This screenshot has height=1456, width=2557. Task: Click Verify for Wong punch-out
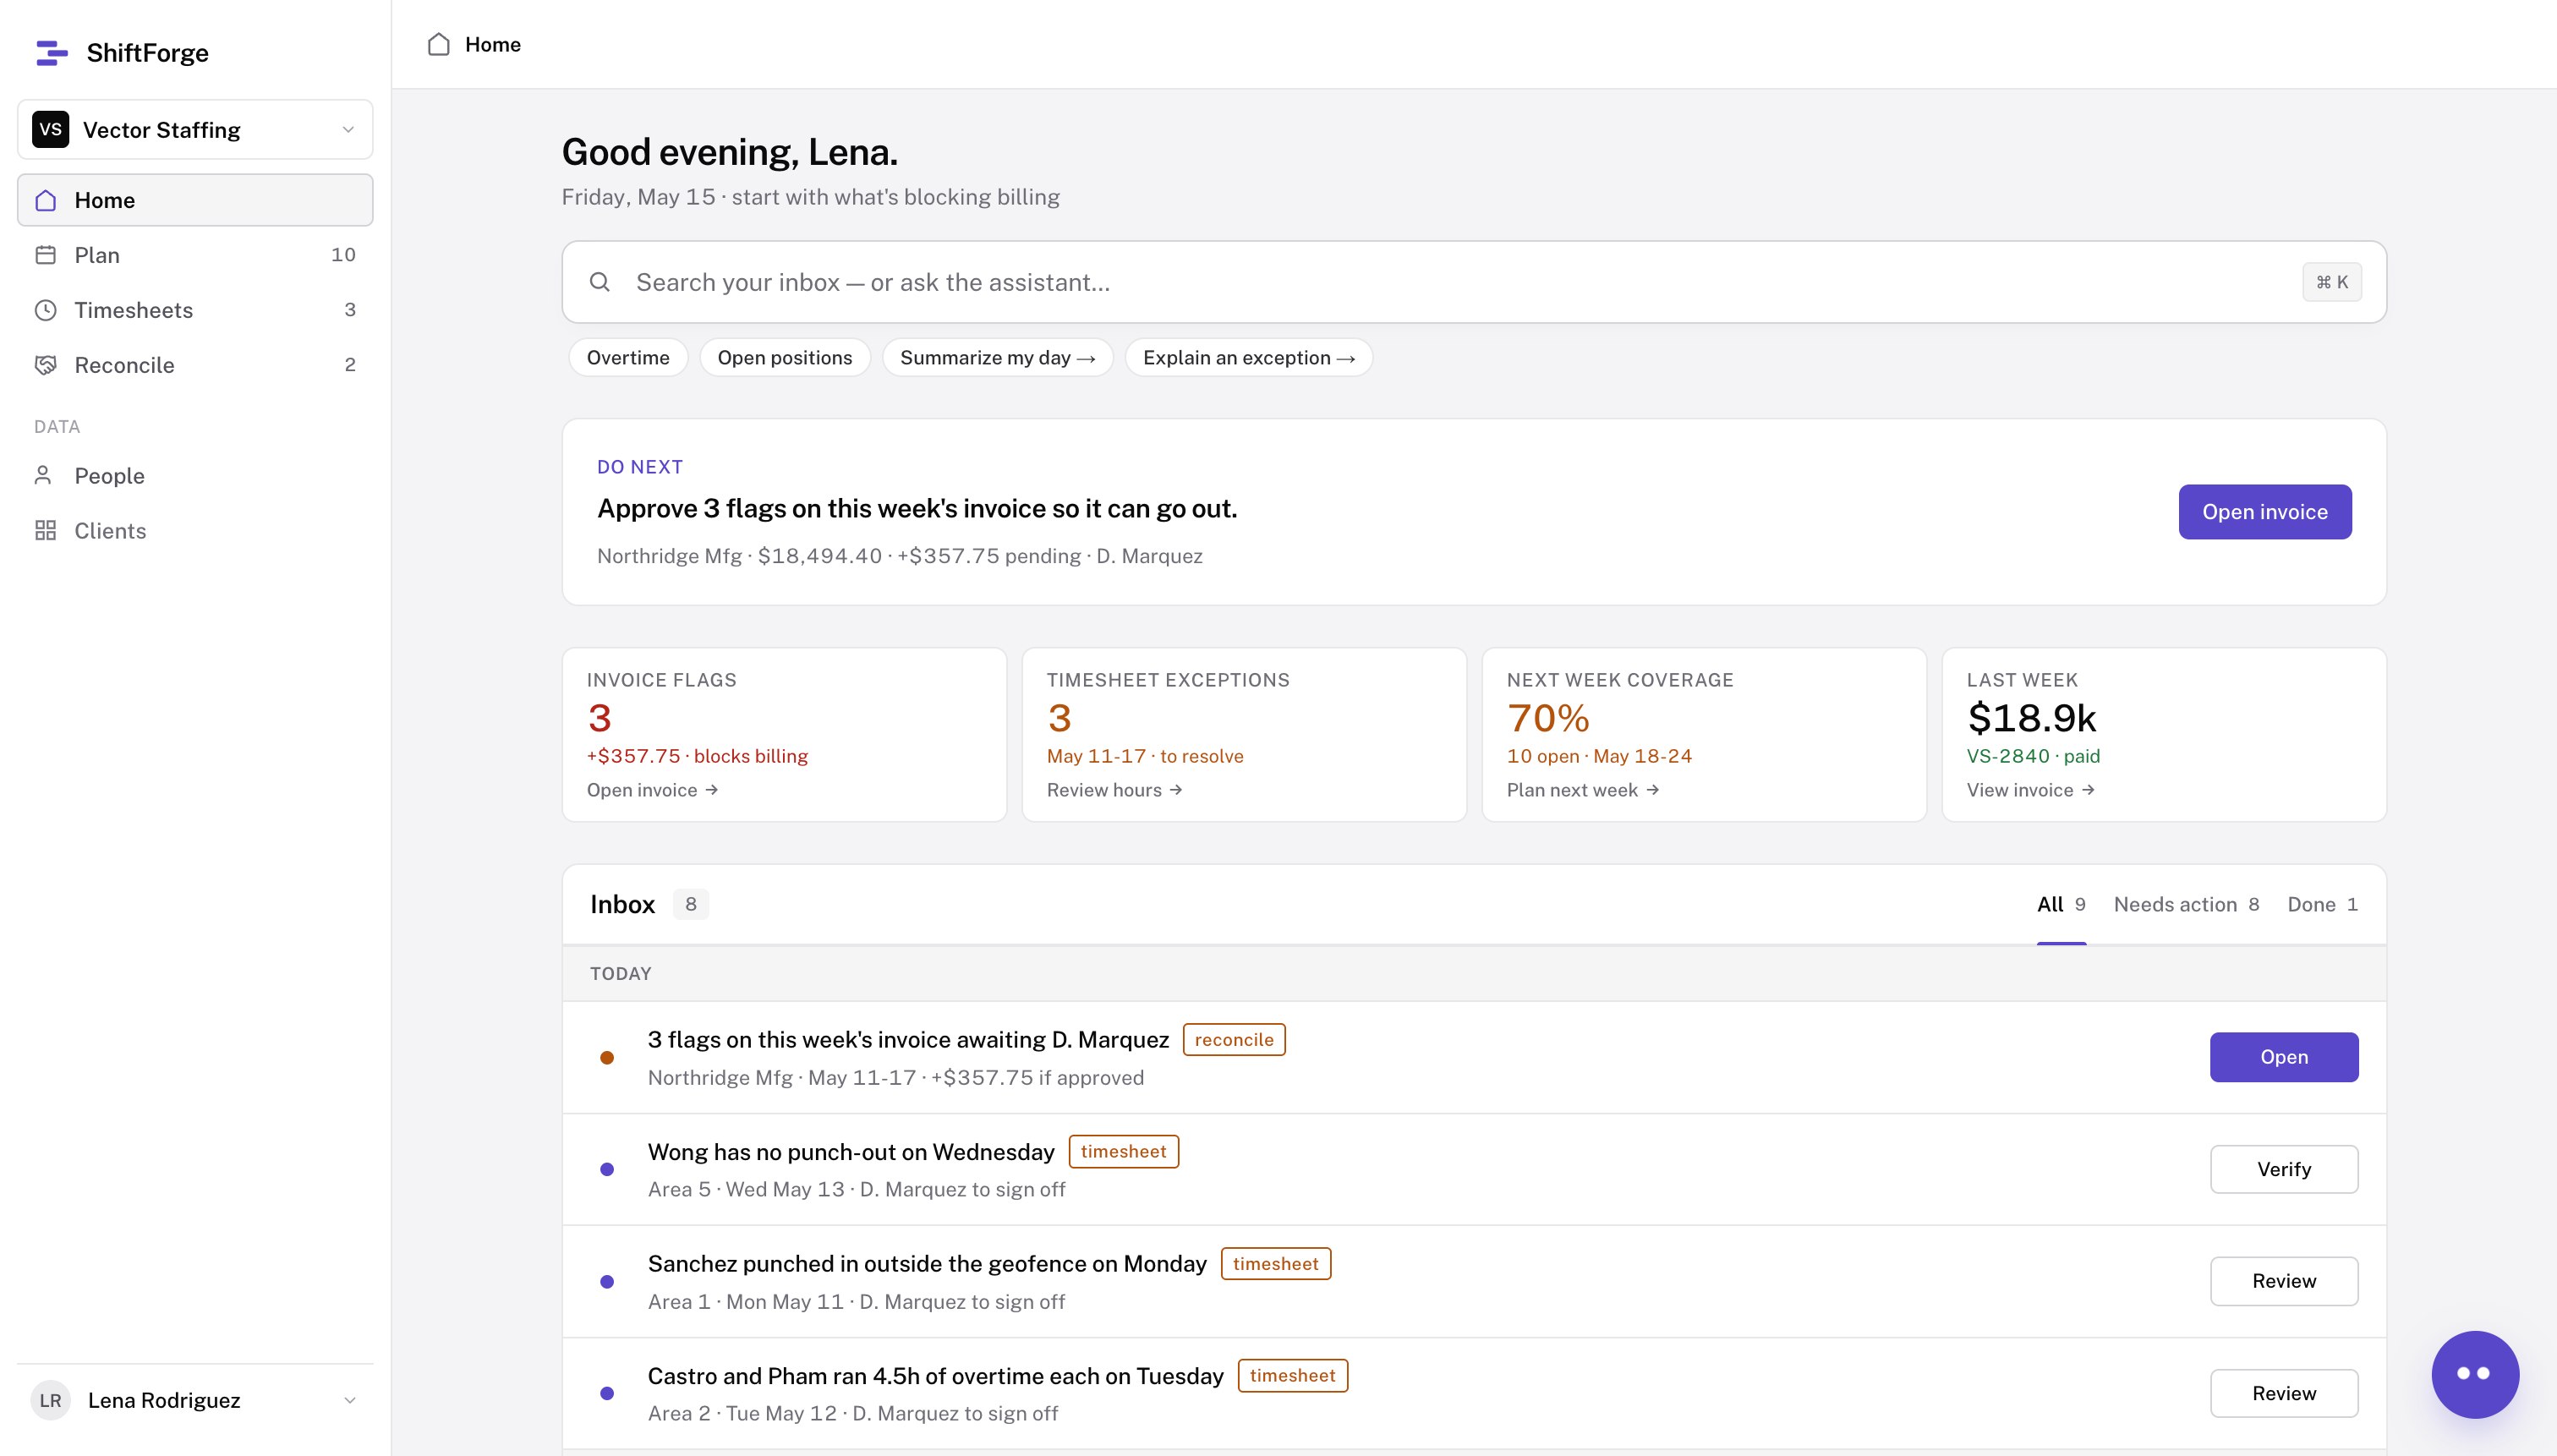2284,1169
